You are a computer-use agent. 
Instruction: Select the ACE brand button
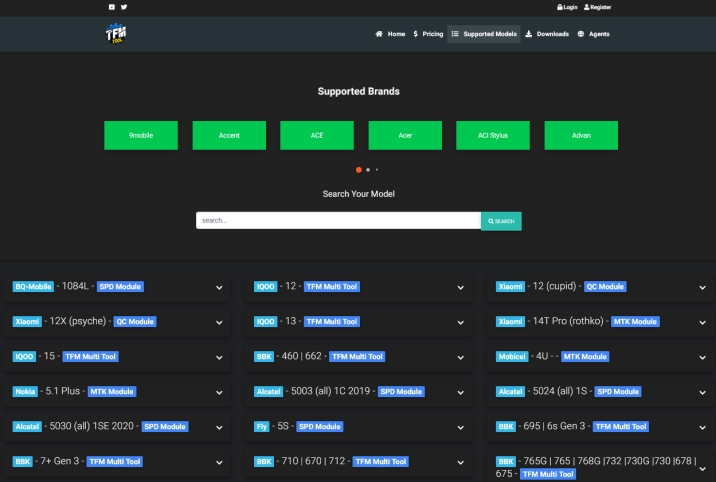317,135
